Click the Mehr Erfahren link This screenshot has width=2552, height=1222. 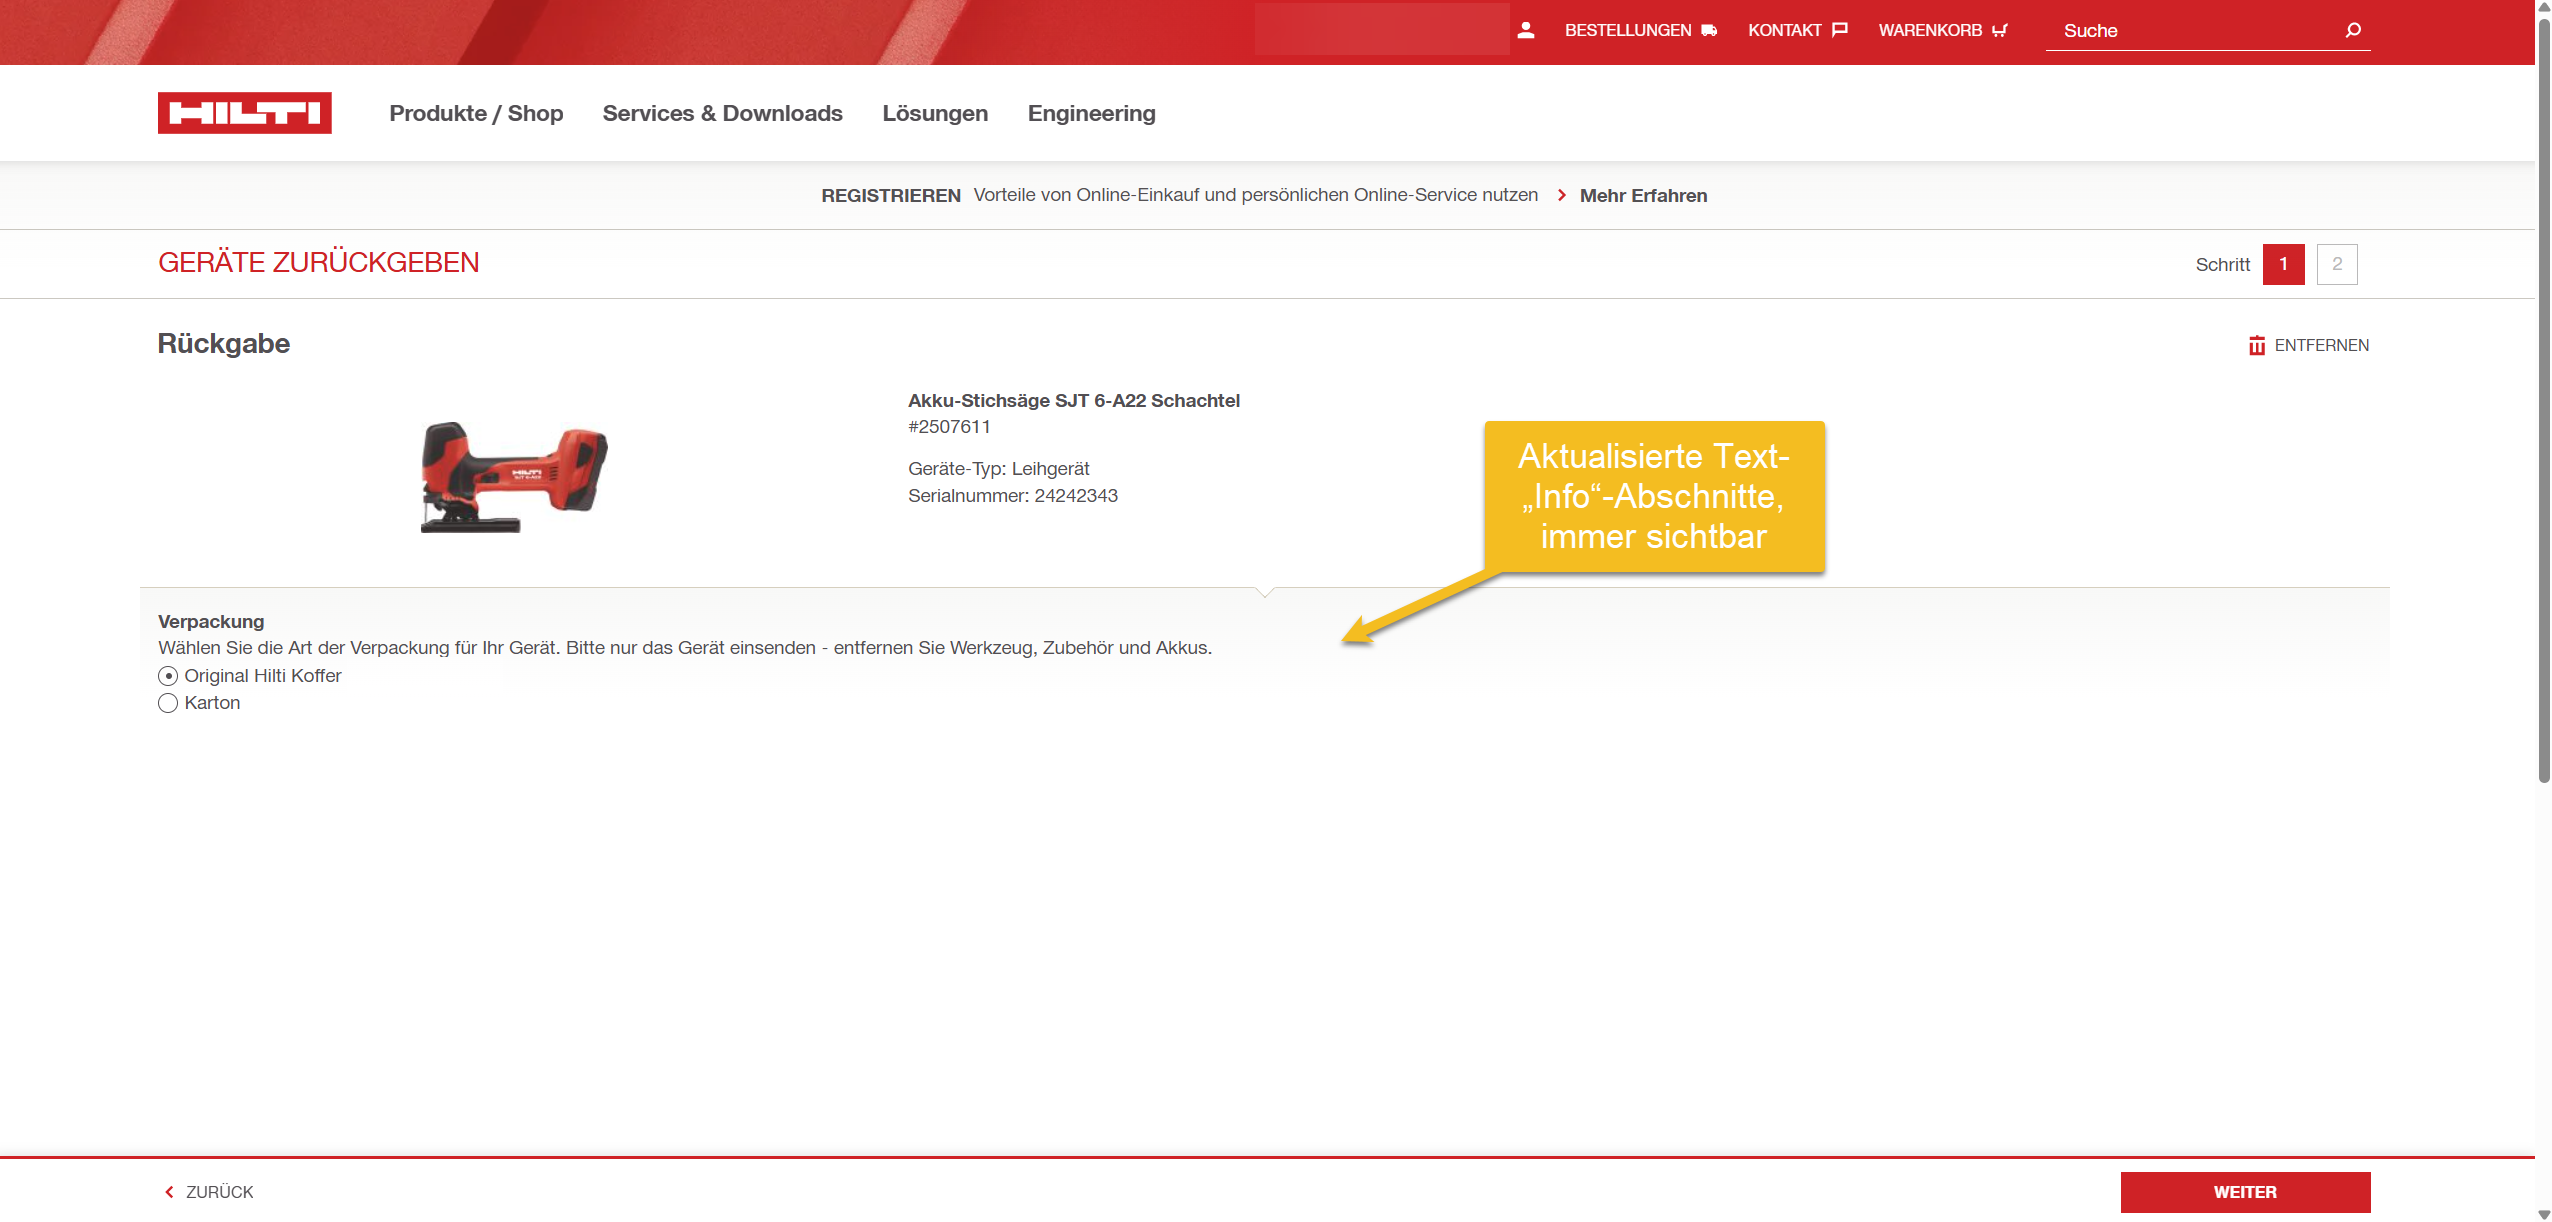point(1643,195)
